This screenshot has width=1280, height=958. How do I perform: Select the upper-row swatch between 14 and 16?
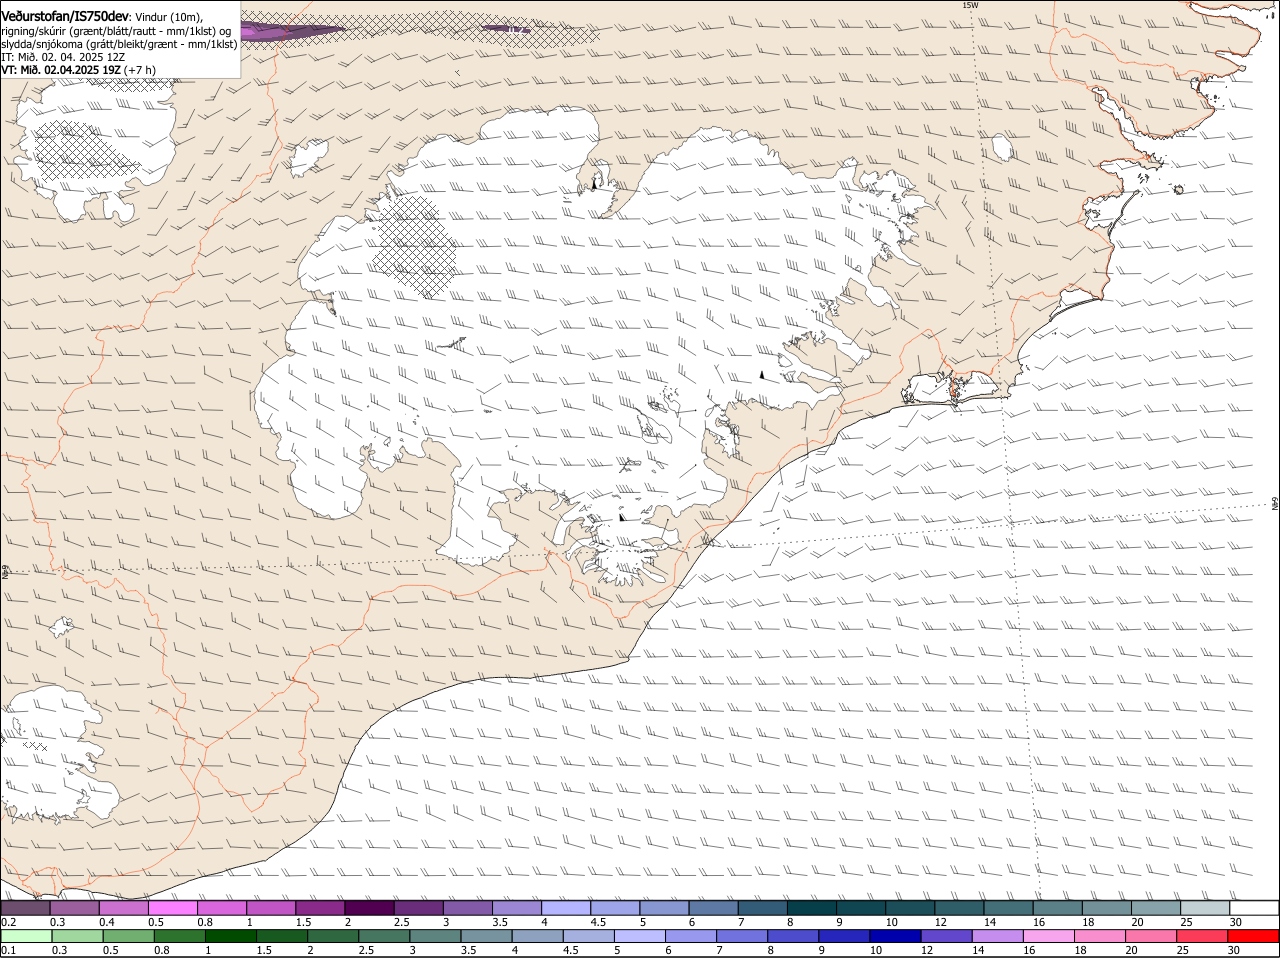coord(1008,908)
